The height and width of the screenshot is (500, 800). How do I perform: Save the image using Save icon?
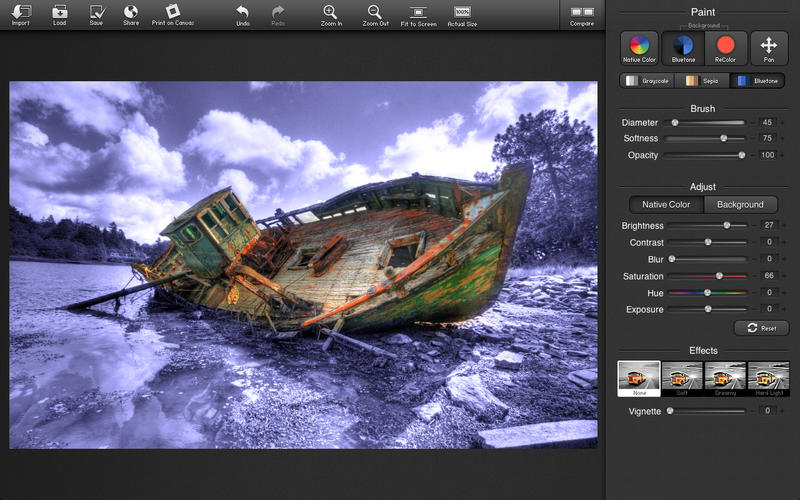(x=96, y=12)
